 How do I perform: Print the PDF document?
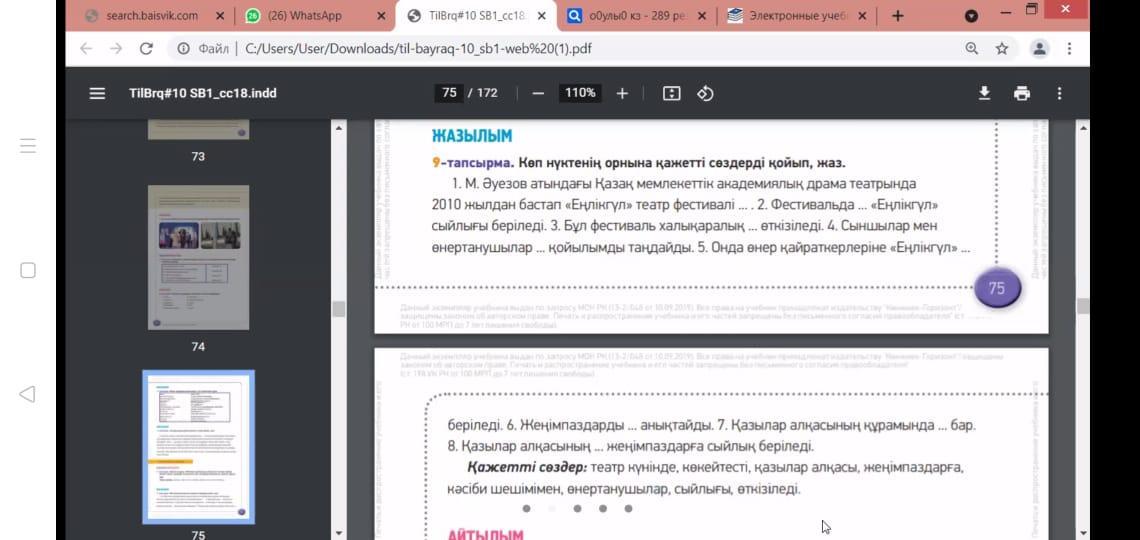(x=1022, y=93)
